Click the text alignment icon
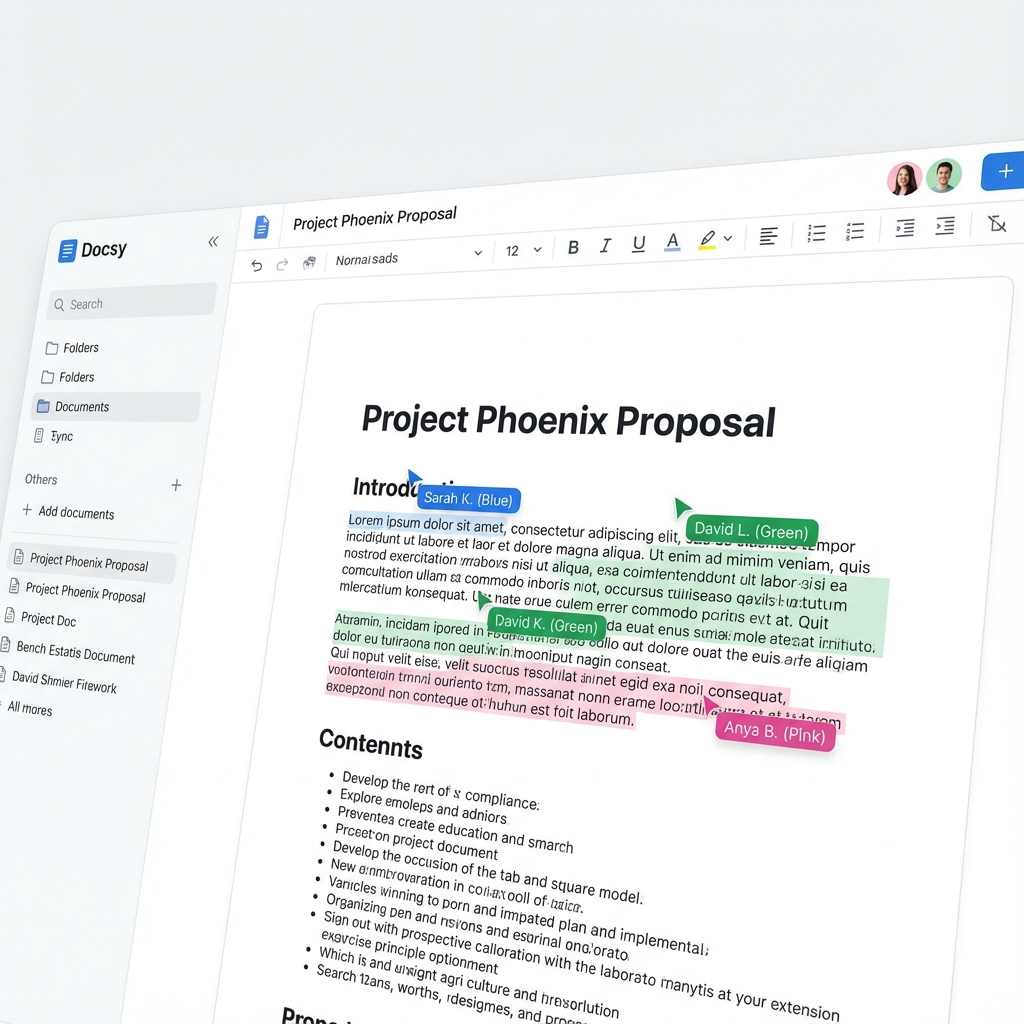Viewport: 1024px width, 1024px height. pos(768,236)
